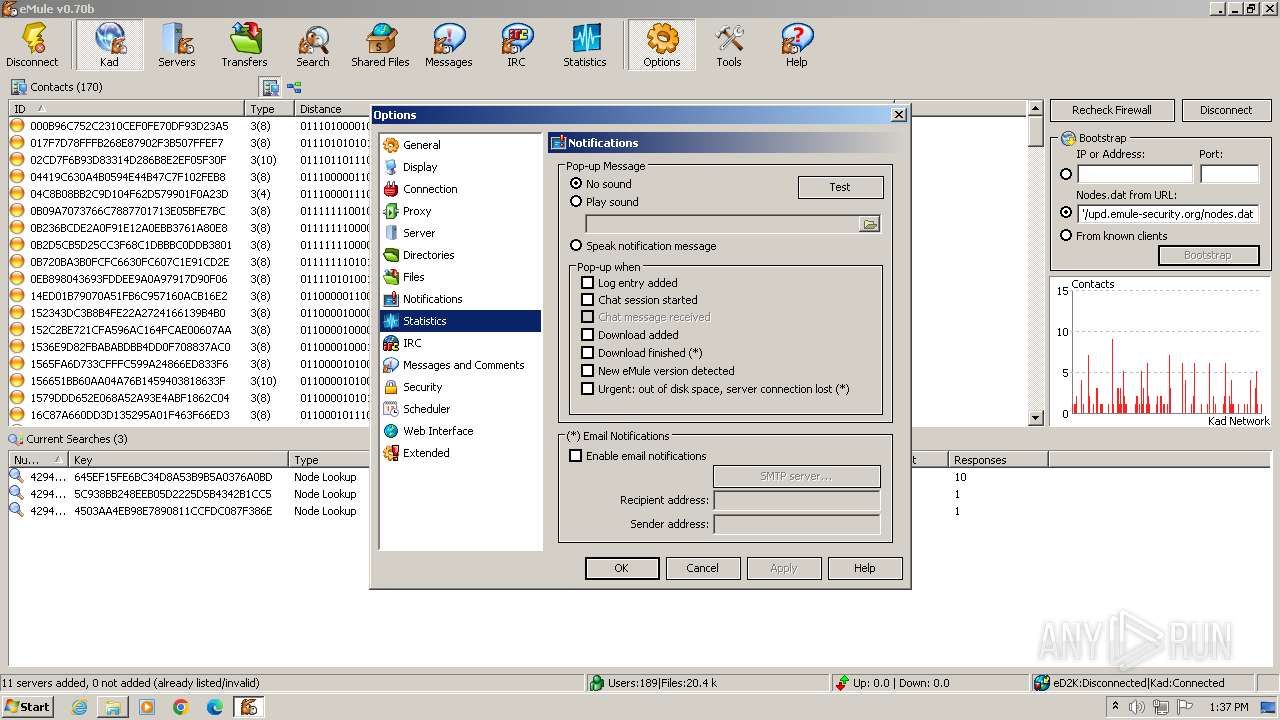Open the Servers toolbar icon

coord(177,45)
